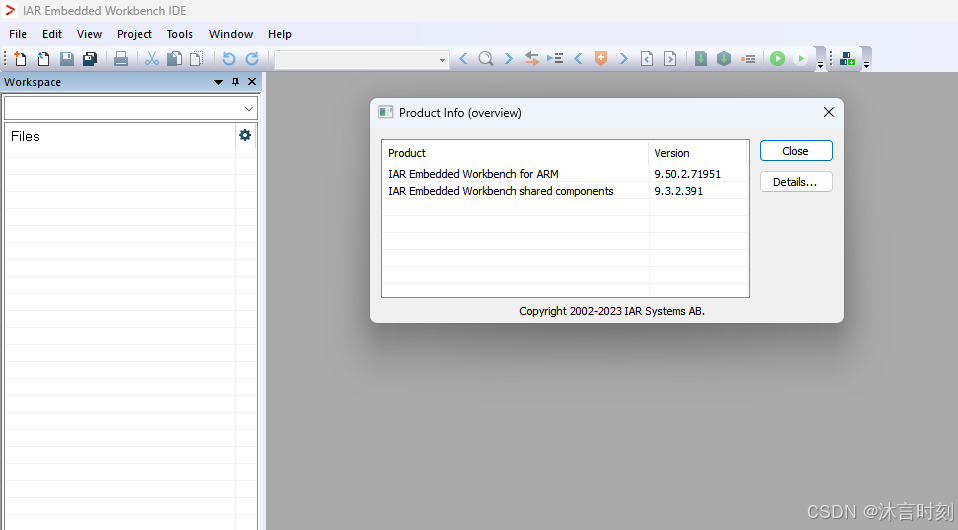Toggle bookmark with orange shield icon

click(x=601, y=59)
